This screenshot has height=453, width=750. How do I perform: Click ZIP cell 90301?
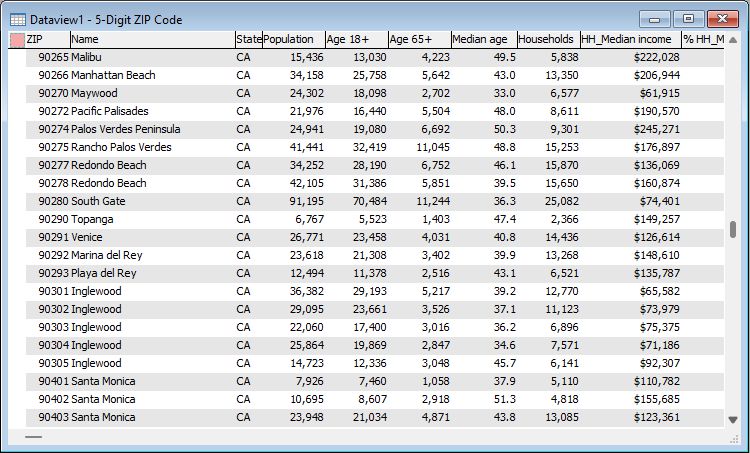pyautogui.click(x=54, y=291)
